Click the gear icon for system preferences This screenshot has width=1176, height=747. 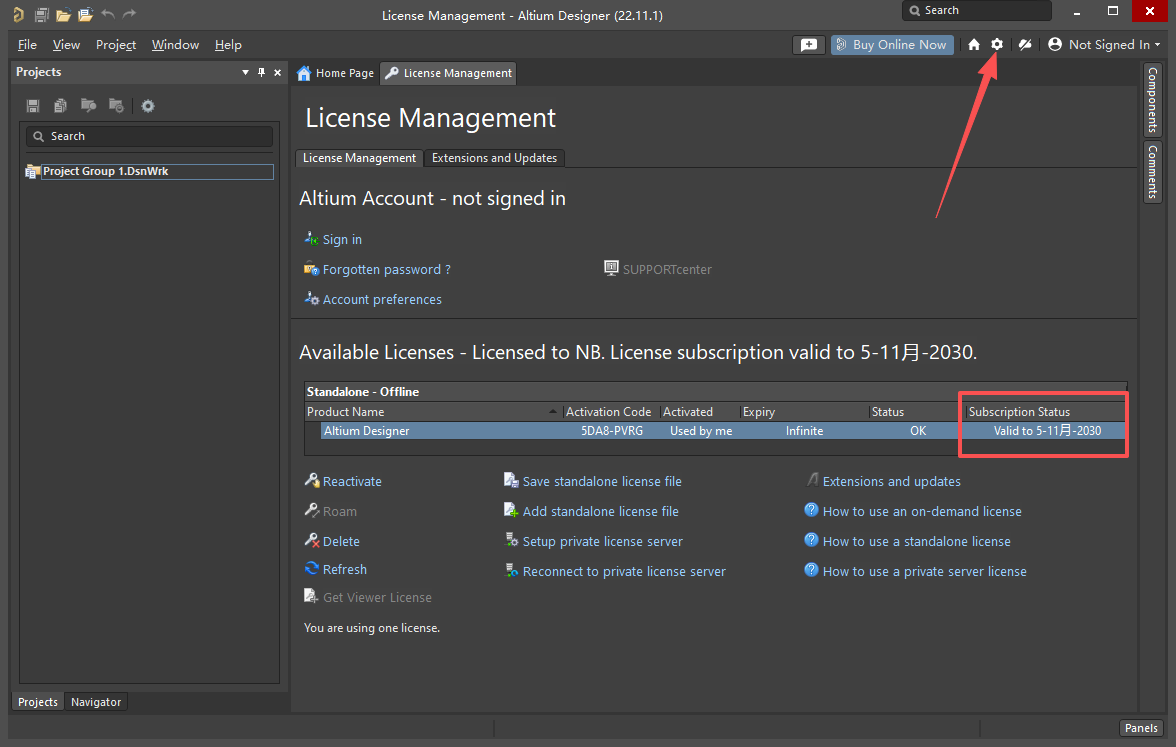click(x=997, y=44)
